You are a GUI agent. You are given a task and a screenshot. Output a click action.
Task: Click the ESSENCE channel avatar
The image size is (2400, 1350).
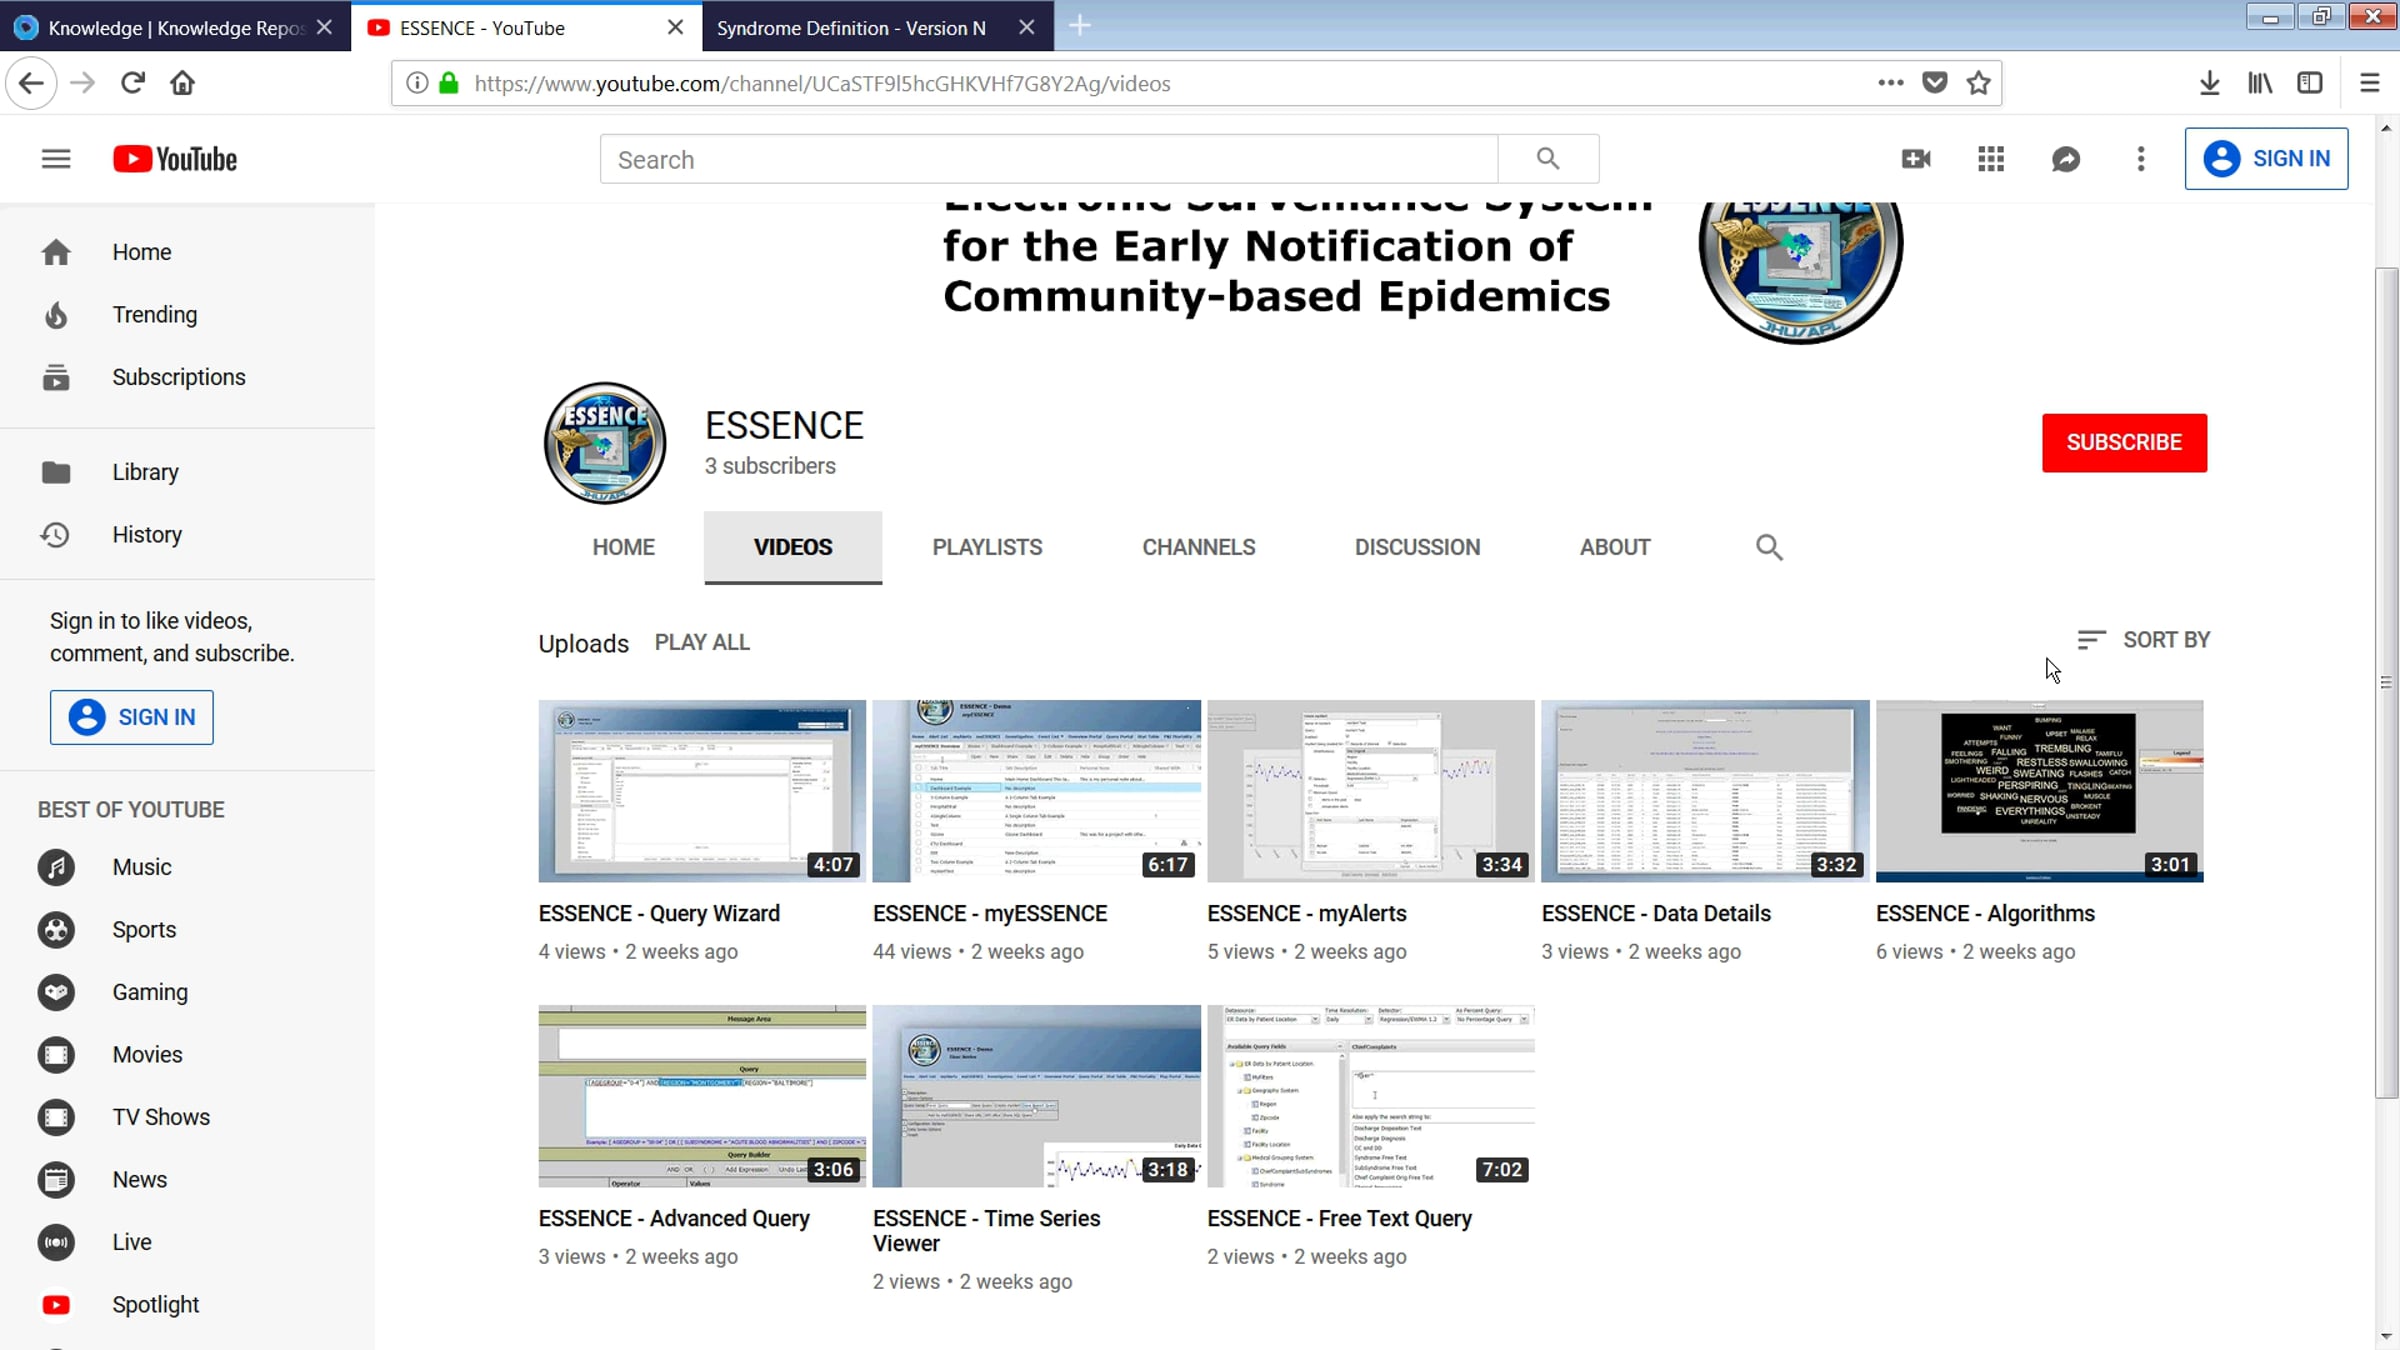pos(605,443)
